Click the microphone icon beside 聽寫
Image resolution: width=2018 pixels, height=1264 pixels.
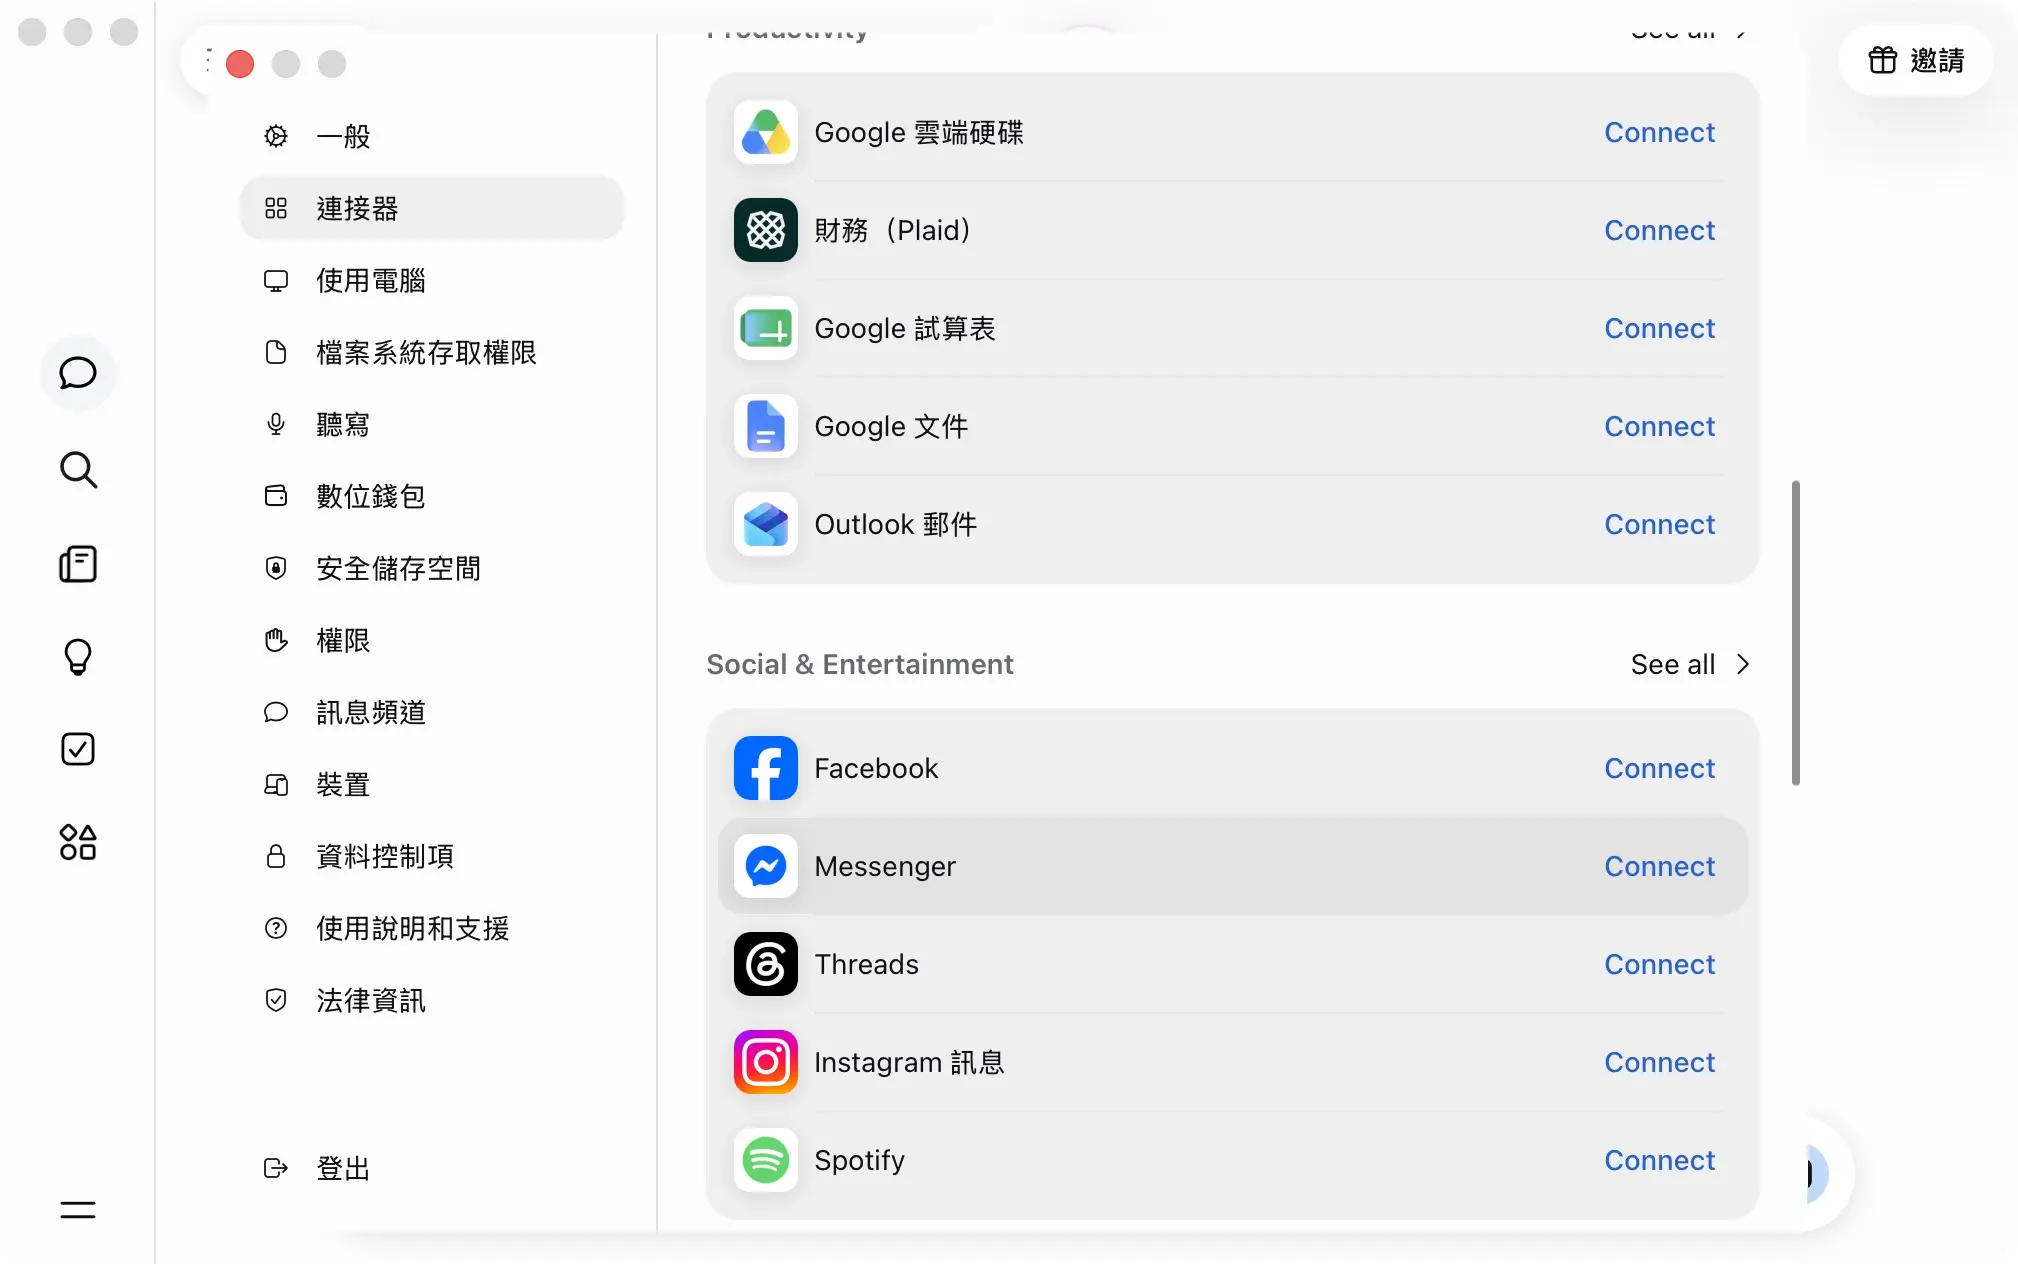tap(276, 424)
